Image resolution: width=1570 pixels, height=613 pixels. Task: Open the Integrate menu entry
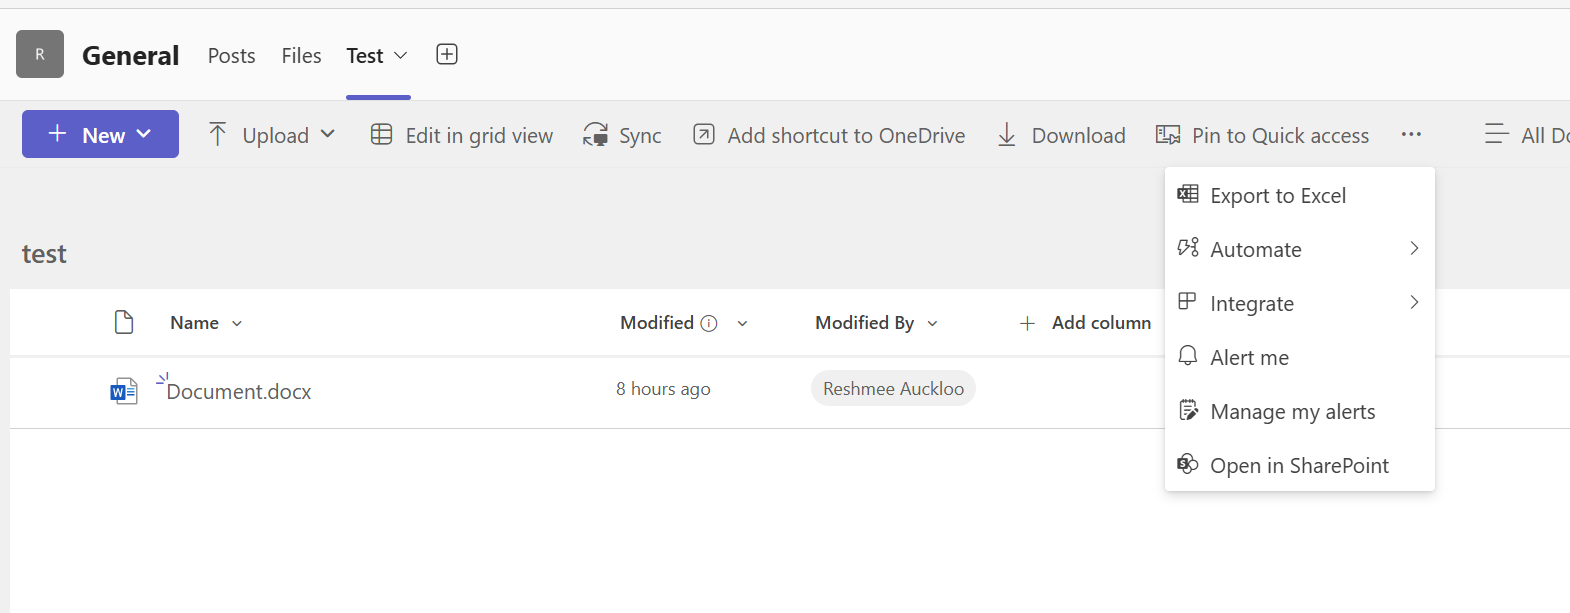click(x=1300, y=304)
